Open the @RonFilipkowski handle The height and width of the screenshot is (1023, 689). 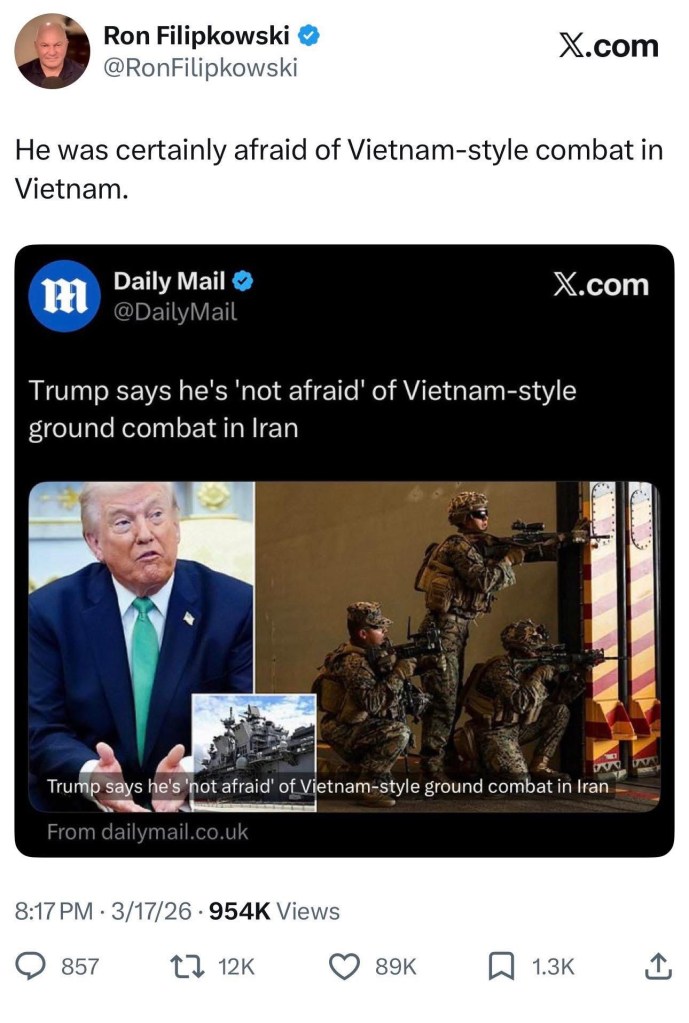pyautogui.click(x=200, y=67)
